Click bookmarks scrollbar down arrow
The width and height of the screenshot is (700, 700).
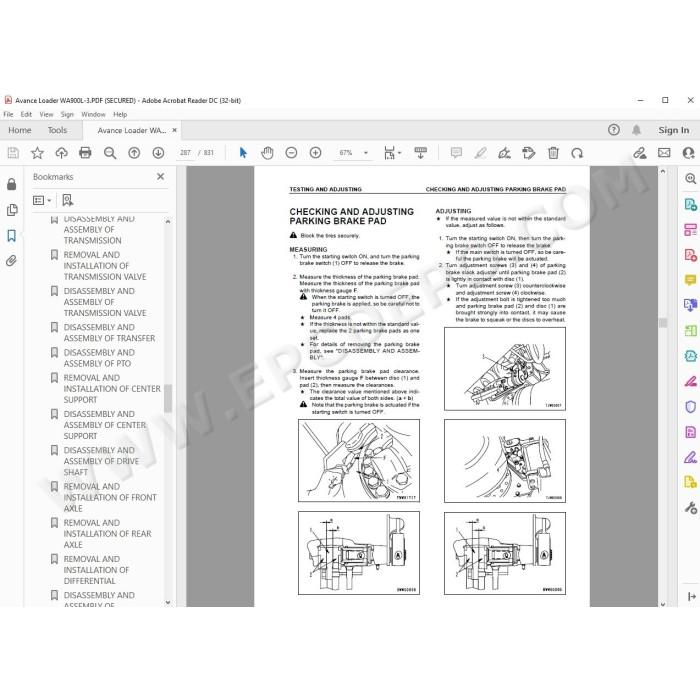[168, 602]
